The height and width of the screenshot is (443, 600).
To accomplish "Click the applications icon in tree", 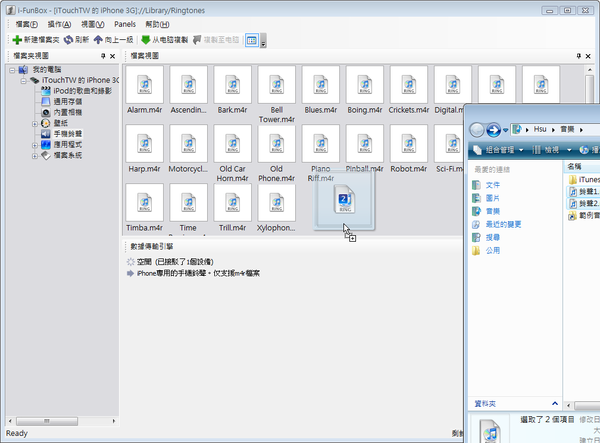I will click(x=46, y=145).
